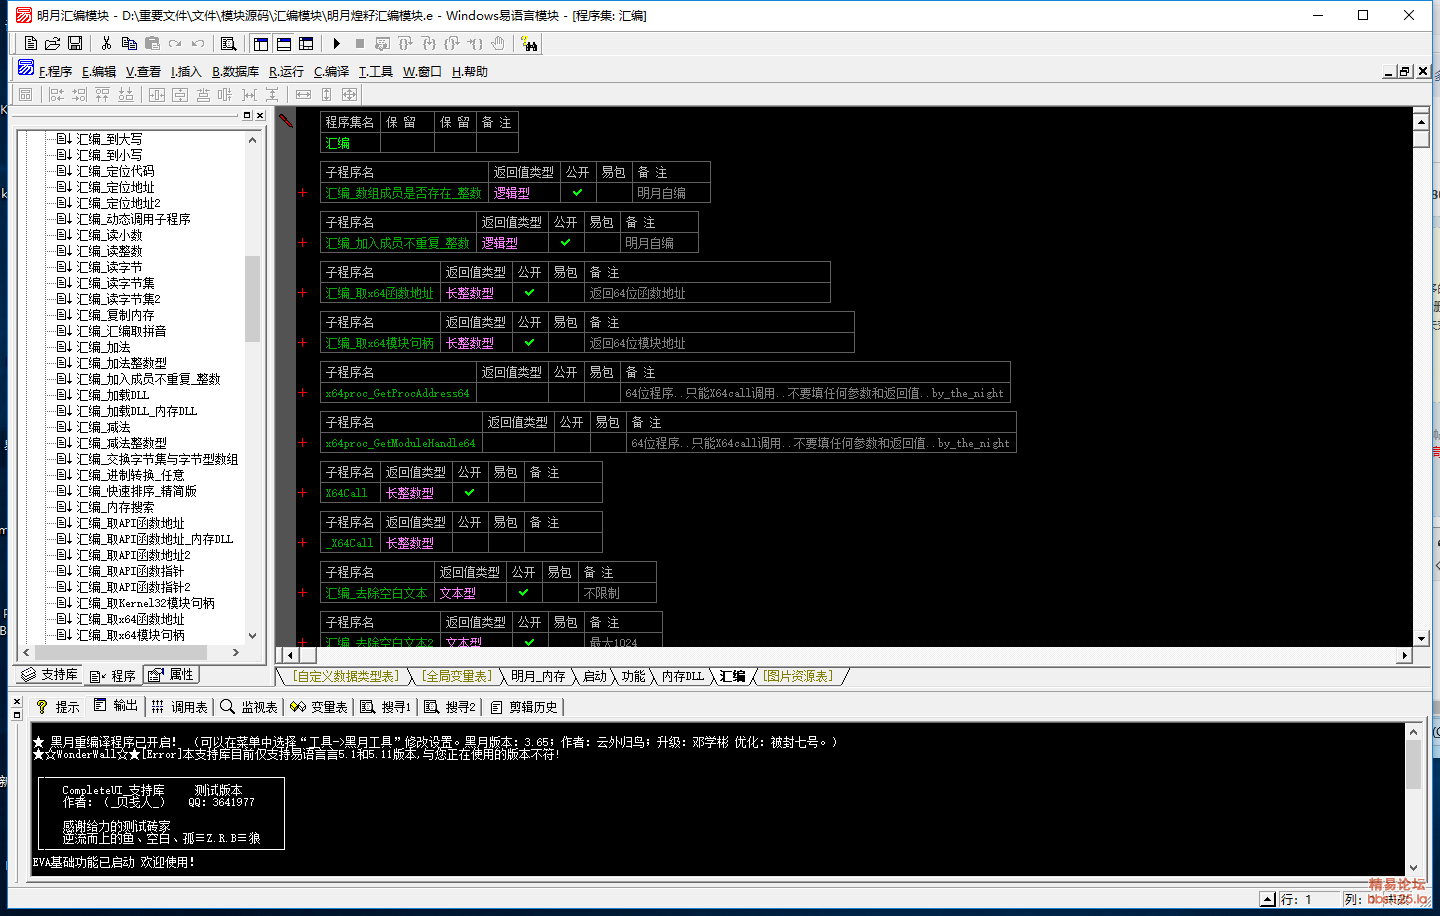This screenshot has height=916, width=1440.
Task: Click the Paste clipboard icon
Action: point(152,43)
